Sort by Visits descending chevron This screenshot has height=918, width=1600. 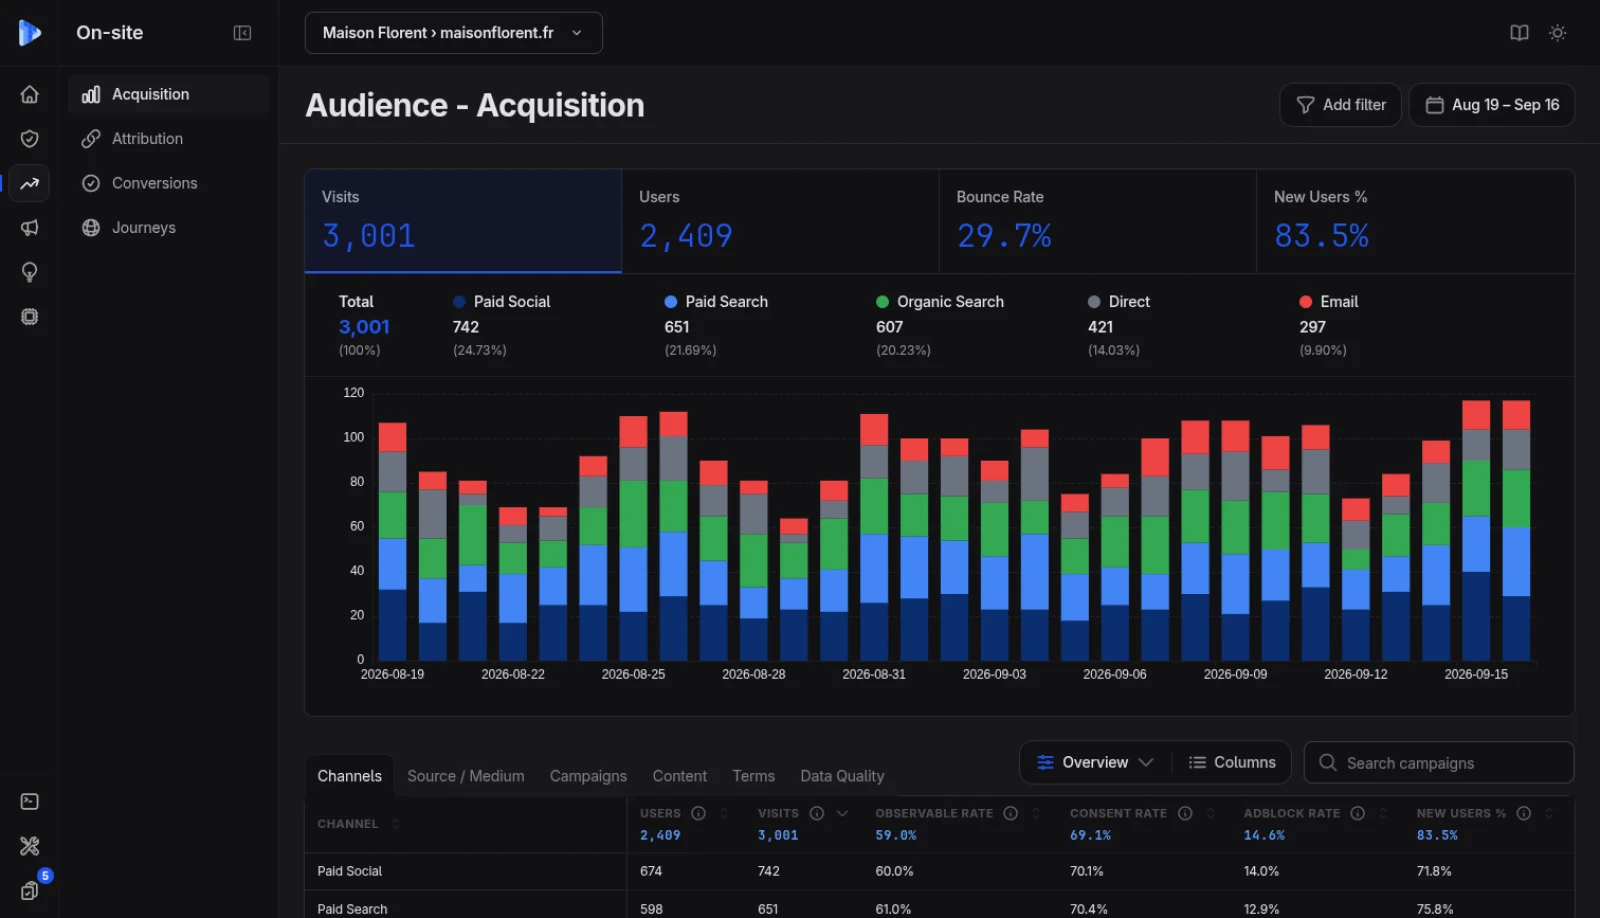tap(842, 813)
